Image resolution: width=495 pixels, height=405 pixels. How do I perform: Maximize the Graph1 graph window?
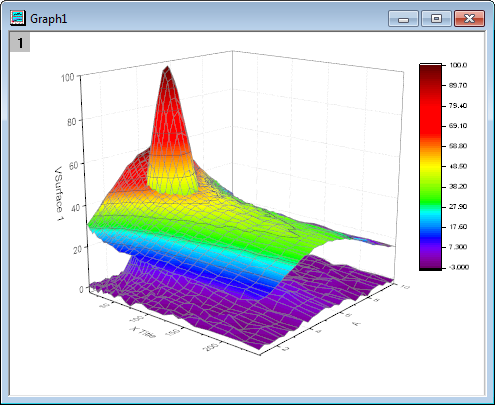coord(436,18)
